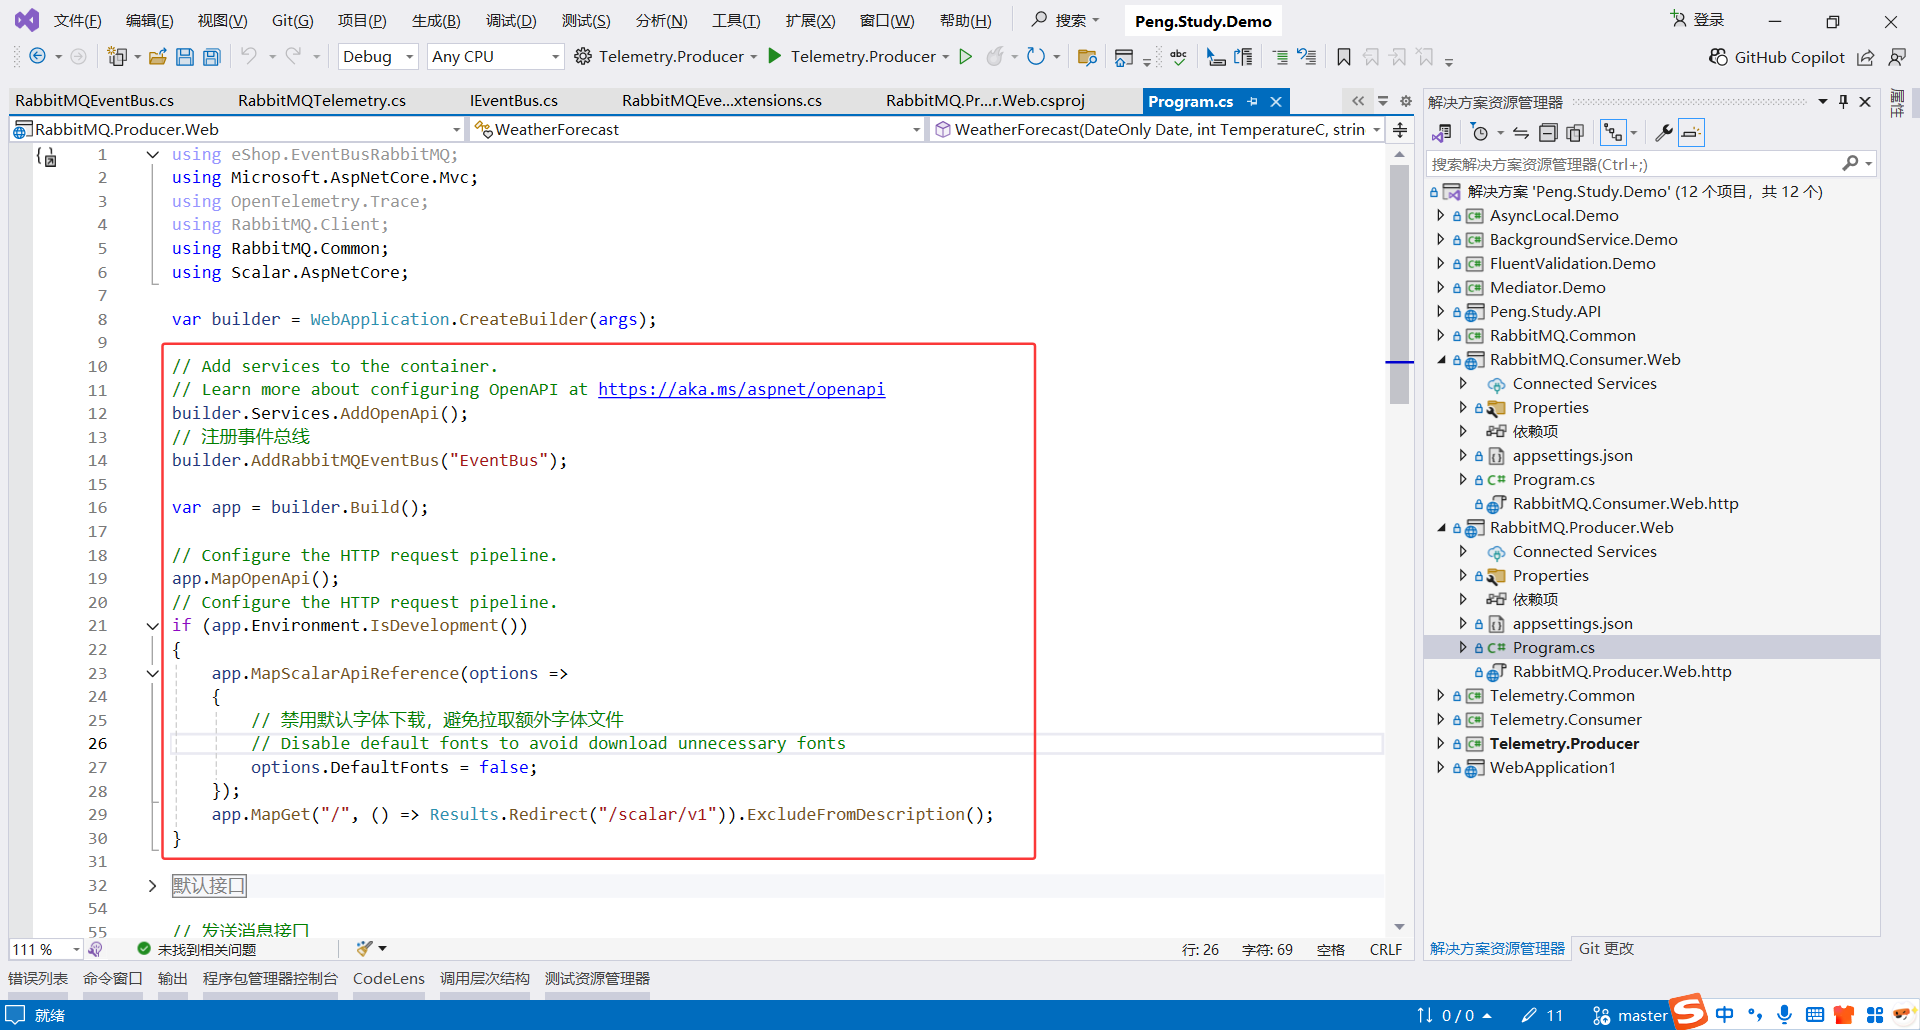Toggle a bookmark on the current line
Screen dimensions: 1920x1030
pos(1344,57)
